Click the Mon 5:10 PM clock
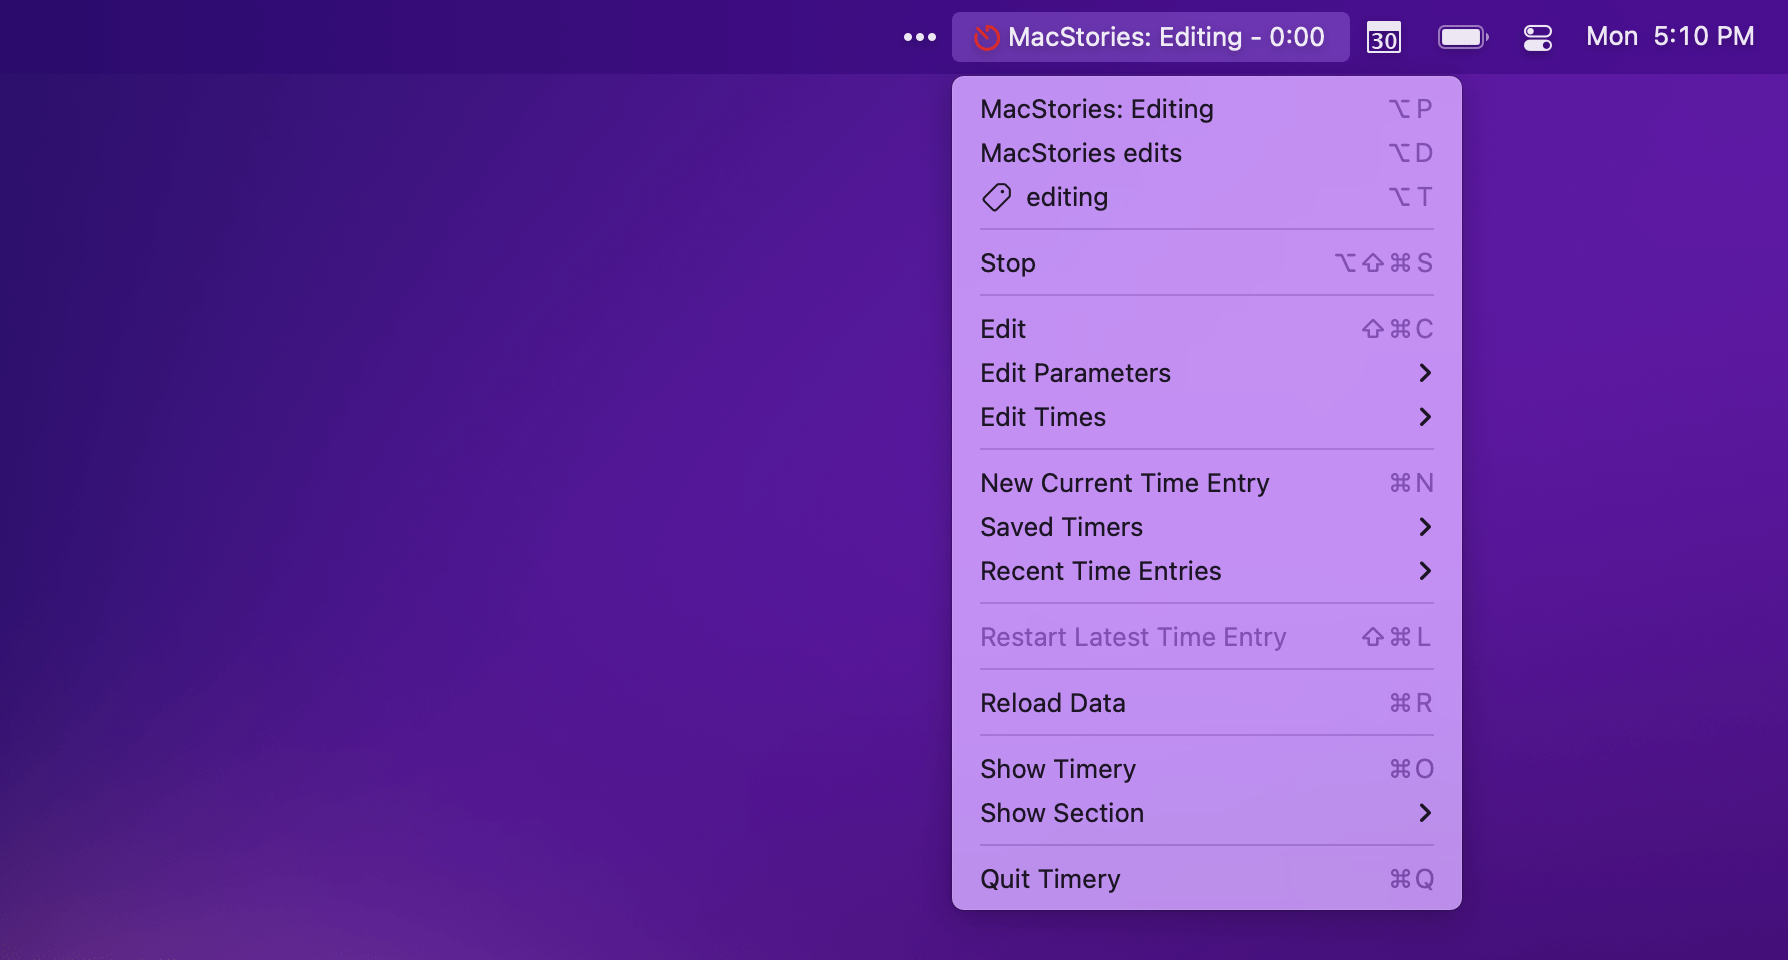Image resolution: width=1788 pixels, height=960 pixels. [x=1670, y=37]
